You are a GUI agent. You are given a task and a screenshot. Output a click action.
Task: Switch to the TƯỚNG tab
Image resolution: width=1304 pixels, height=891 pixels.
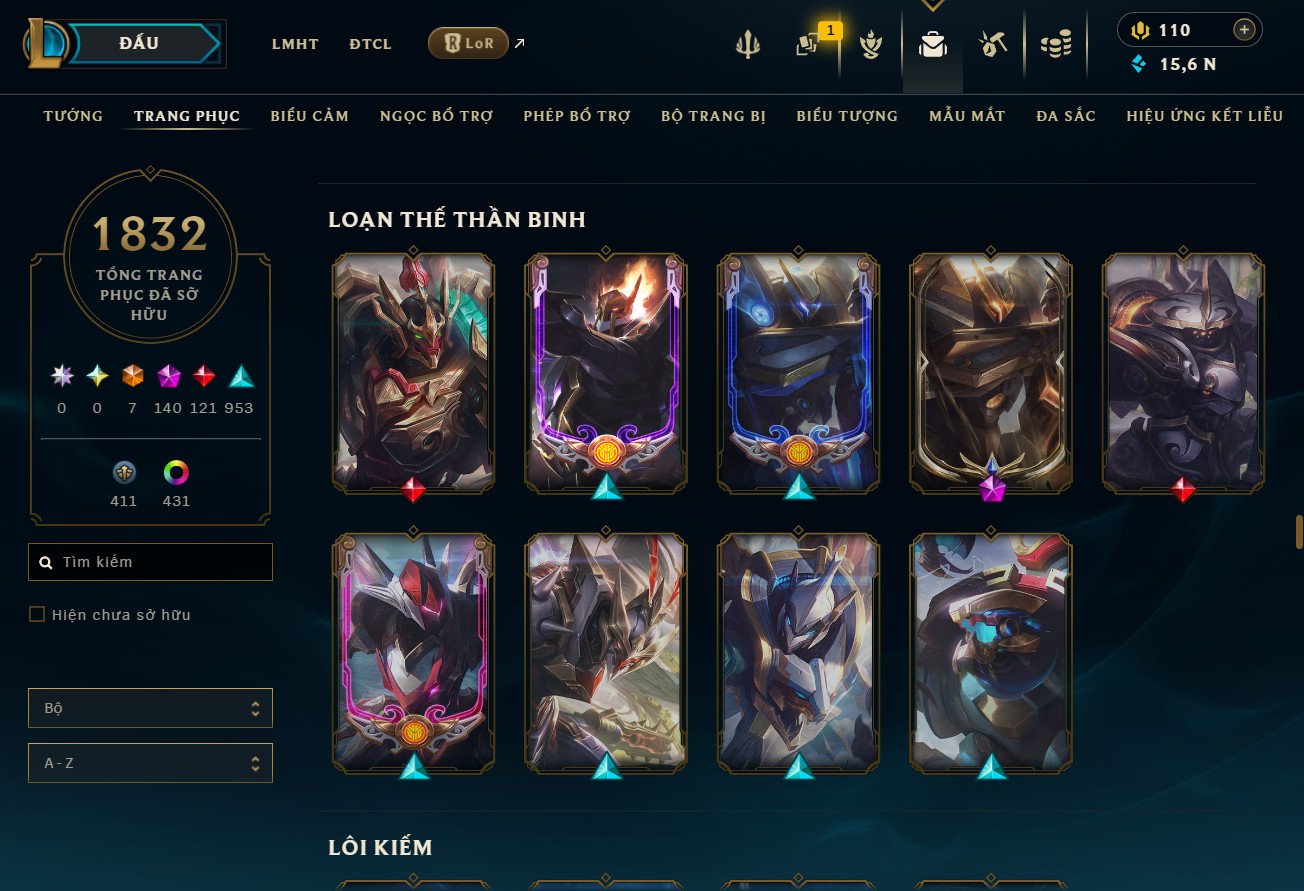[73, 116]
